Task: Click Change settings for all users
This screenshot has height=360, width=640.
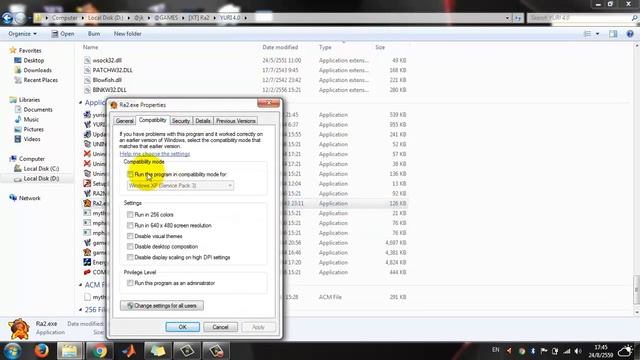Action: click(162, 305)
